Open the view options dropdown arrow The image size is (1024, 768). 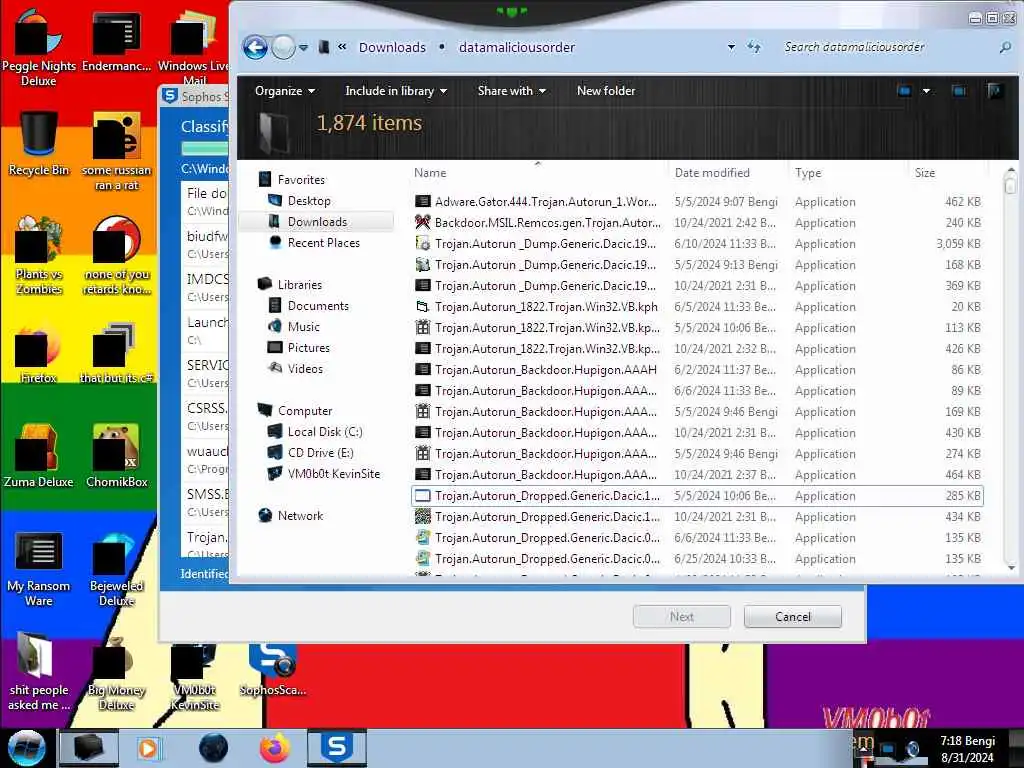[926, 91]
